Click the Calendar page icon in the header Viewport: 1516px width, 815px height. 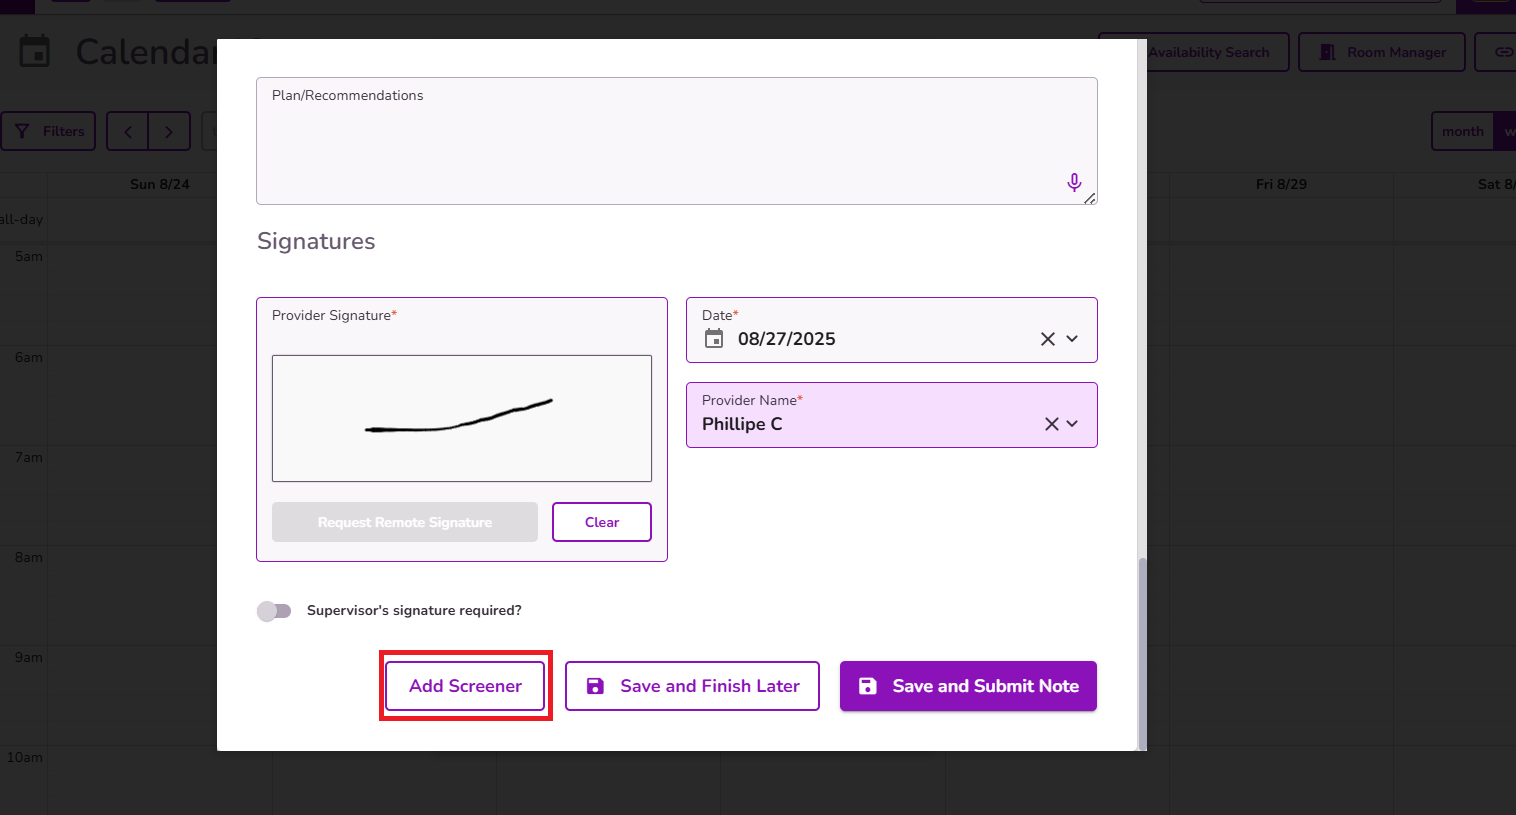35,51
